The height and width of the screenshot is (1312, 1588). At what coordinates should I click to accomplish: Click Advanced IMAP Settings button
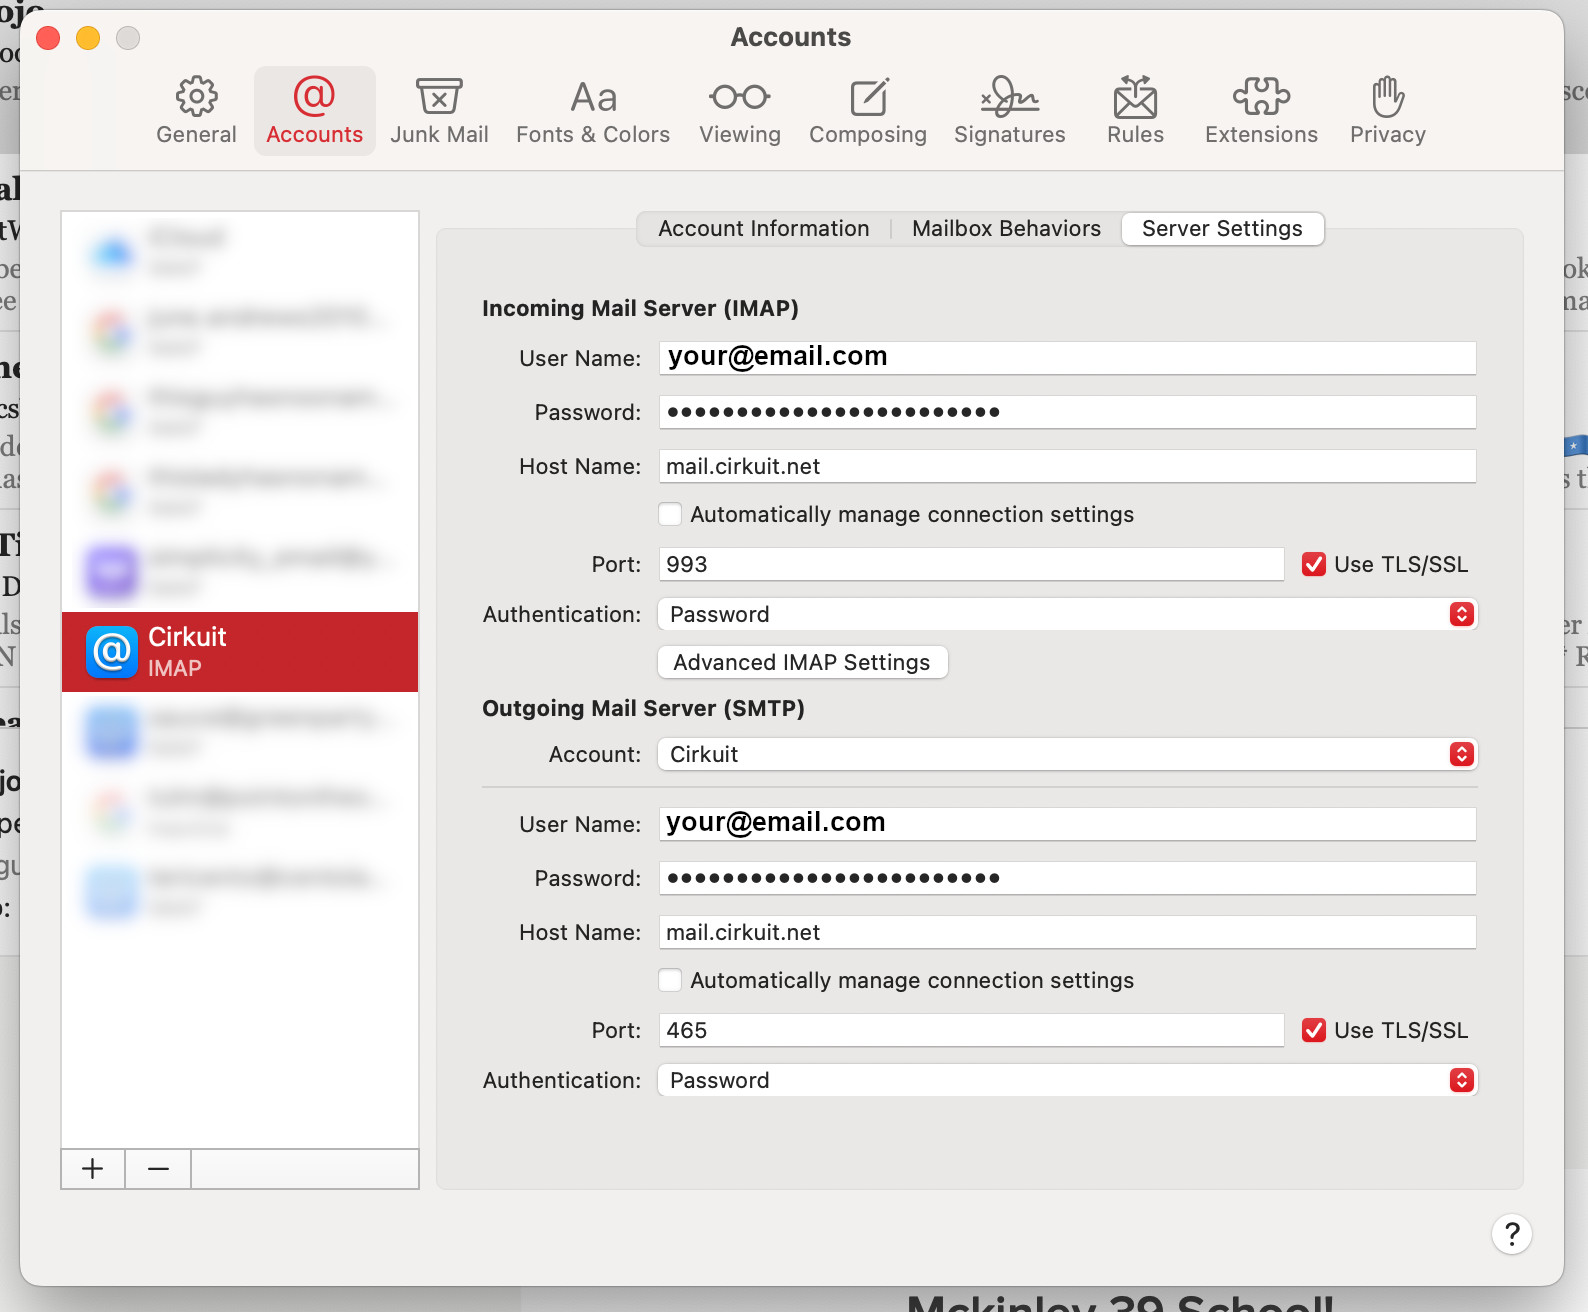point(802,662)
